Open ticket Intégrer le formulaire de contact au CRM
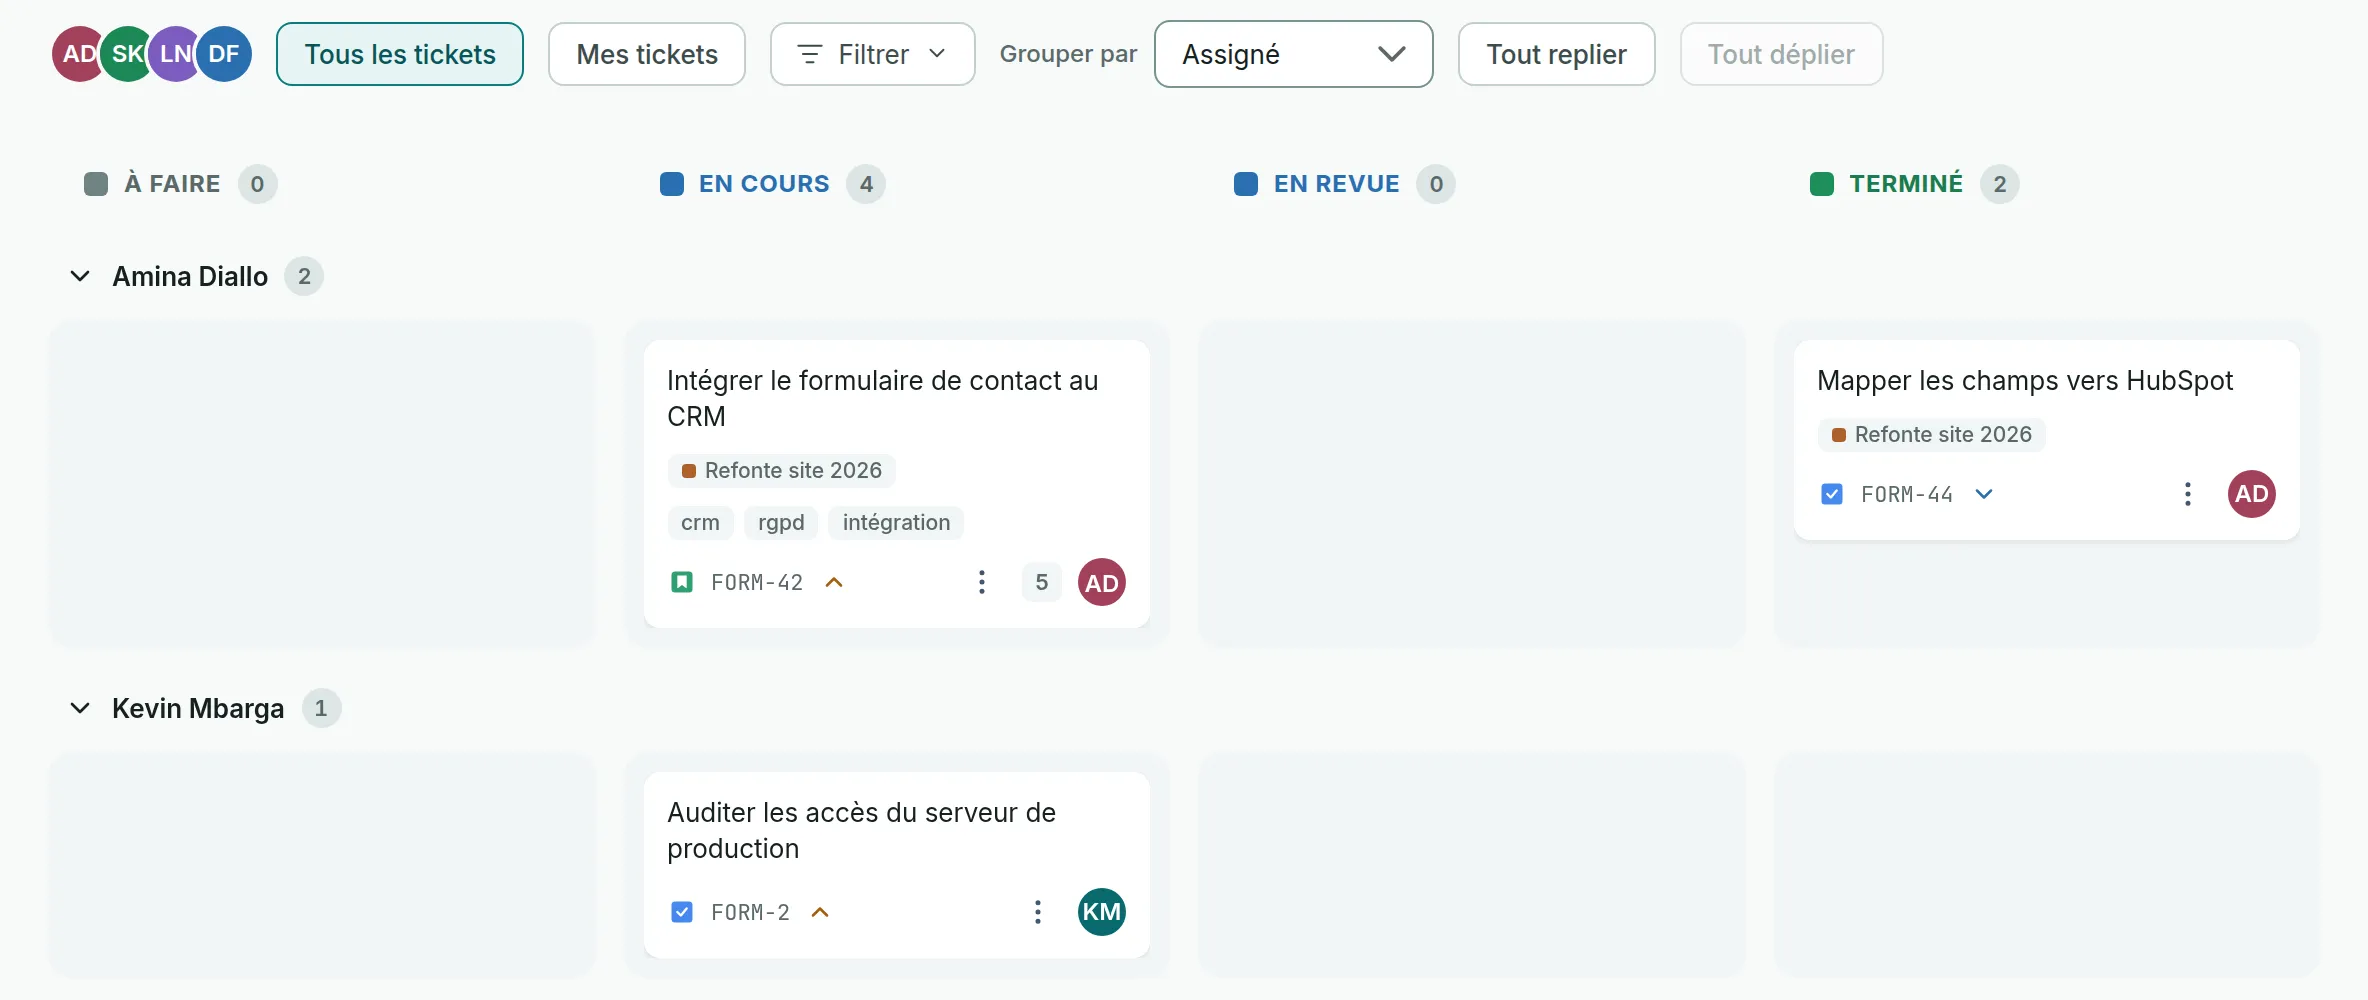 (x=883, y=398)
